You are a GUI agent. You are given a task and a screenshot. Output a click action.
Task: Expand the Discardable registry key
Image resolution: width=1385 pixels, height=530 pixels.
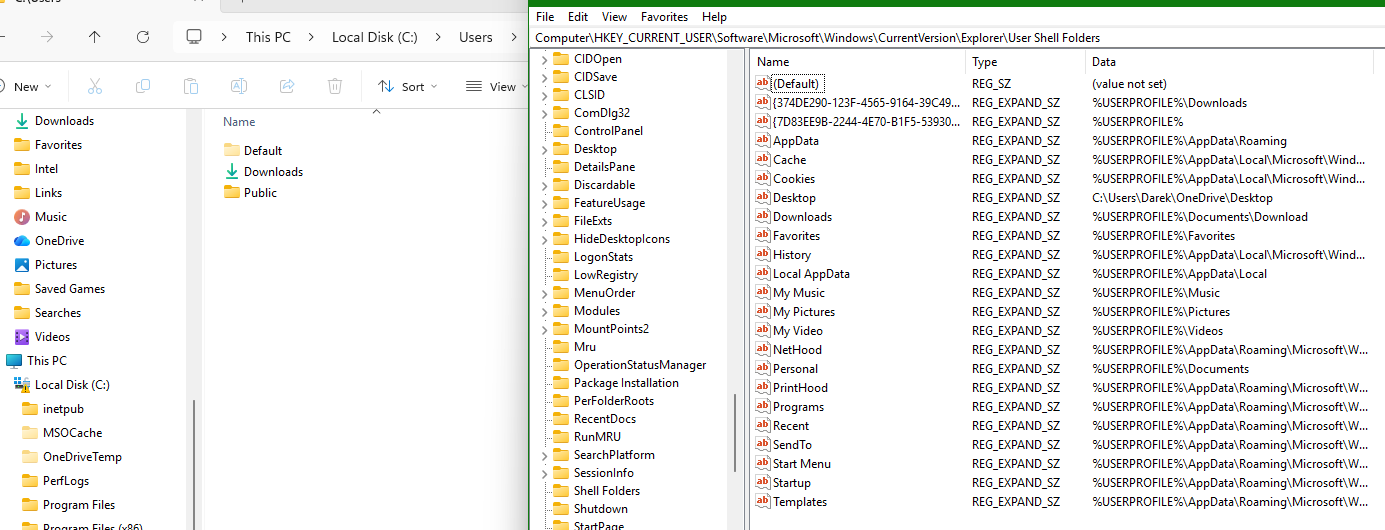click(x=545, y=185)
